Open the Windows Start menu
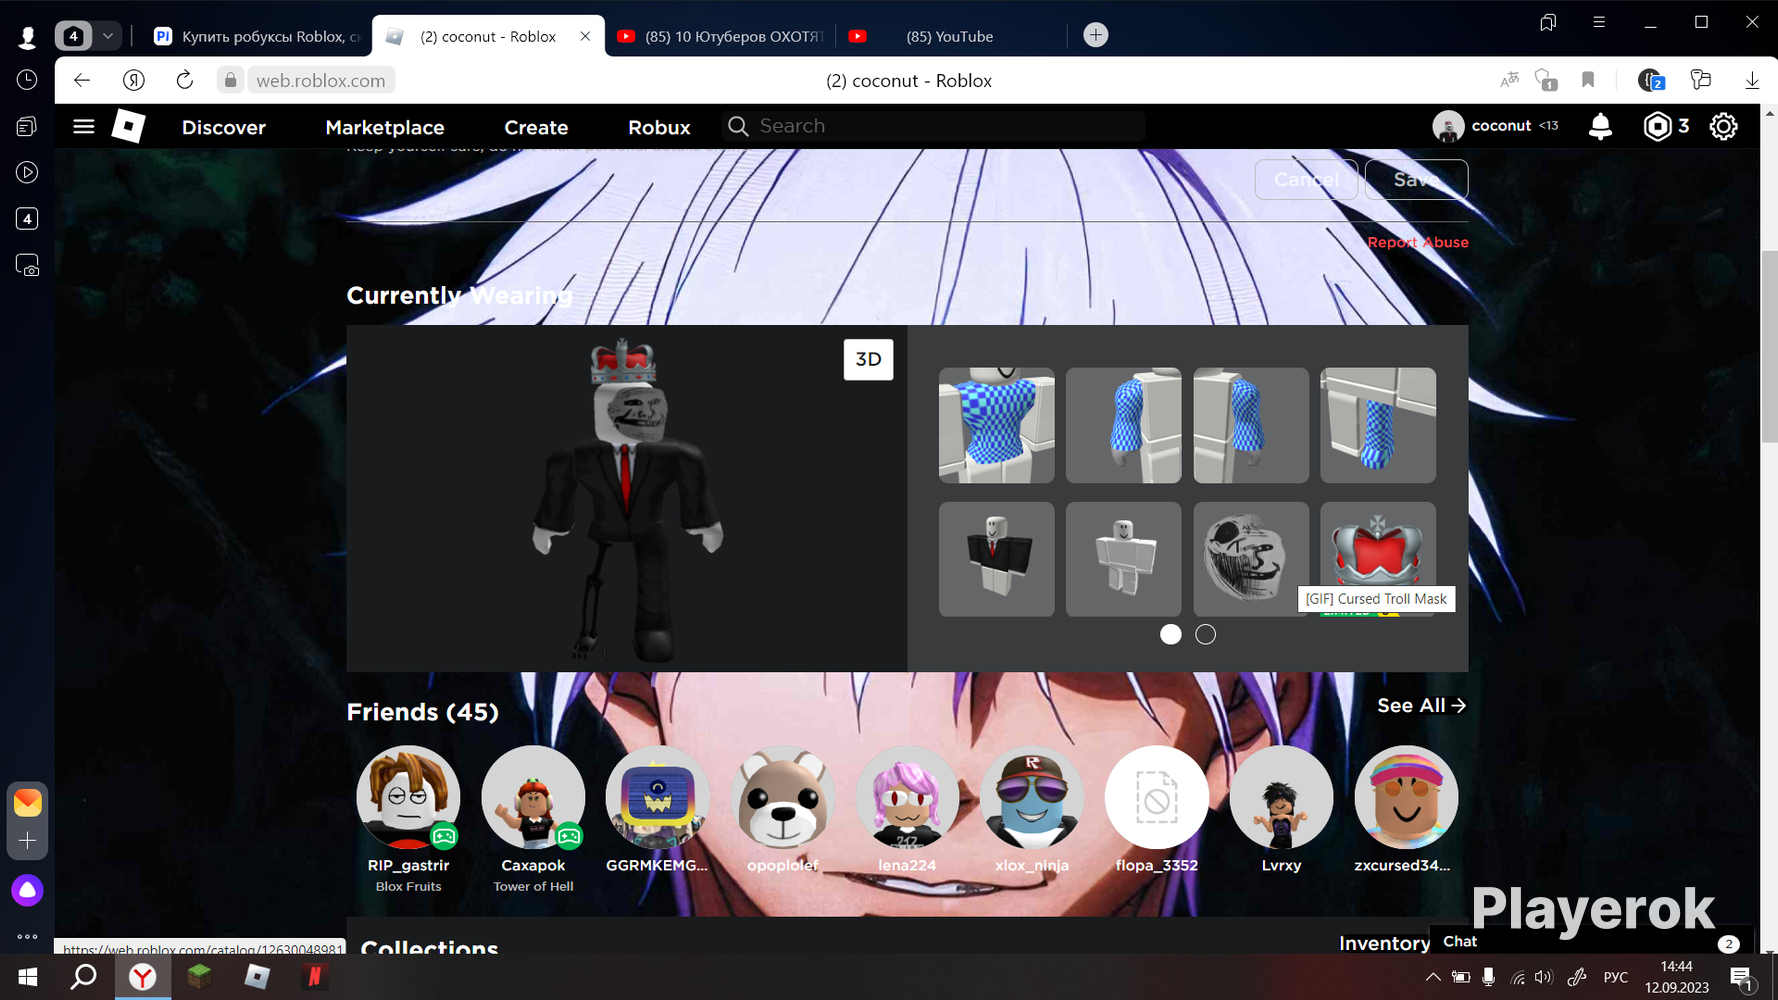 pos(28,977)
